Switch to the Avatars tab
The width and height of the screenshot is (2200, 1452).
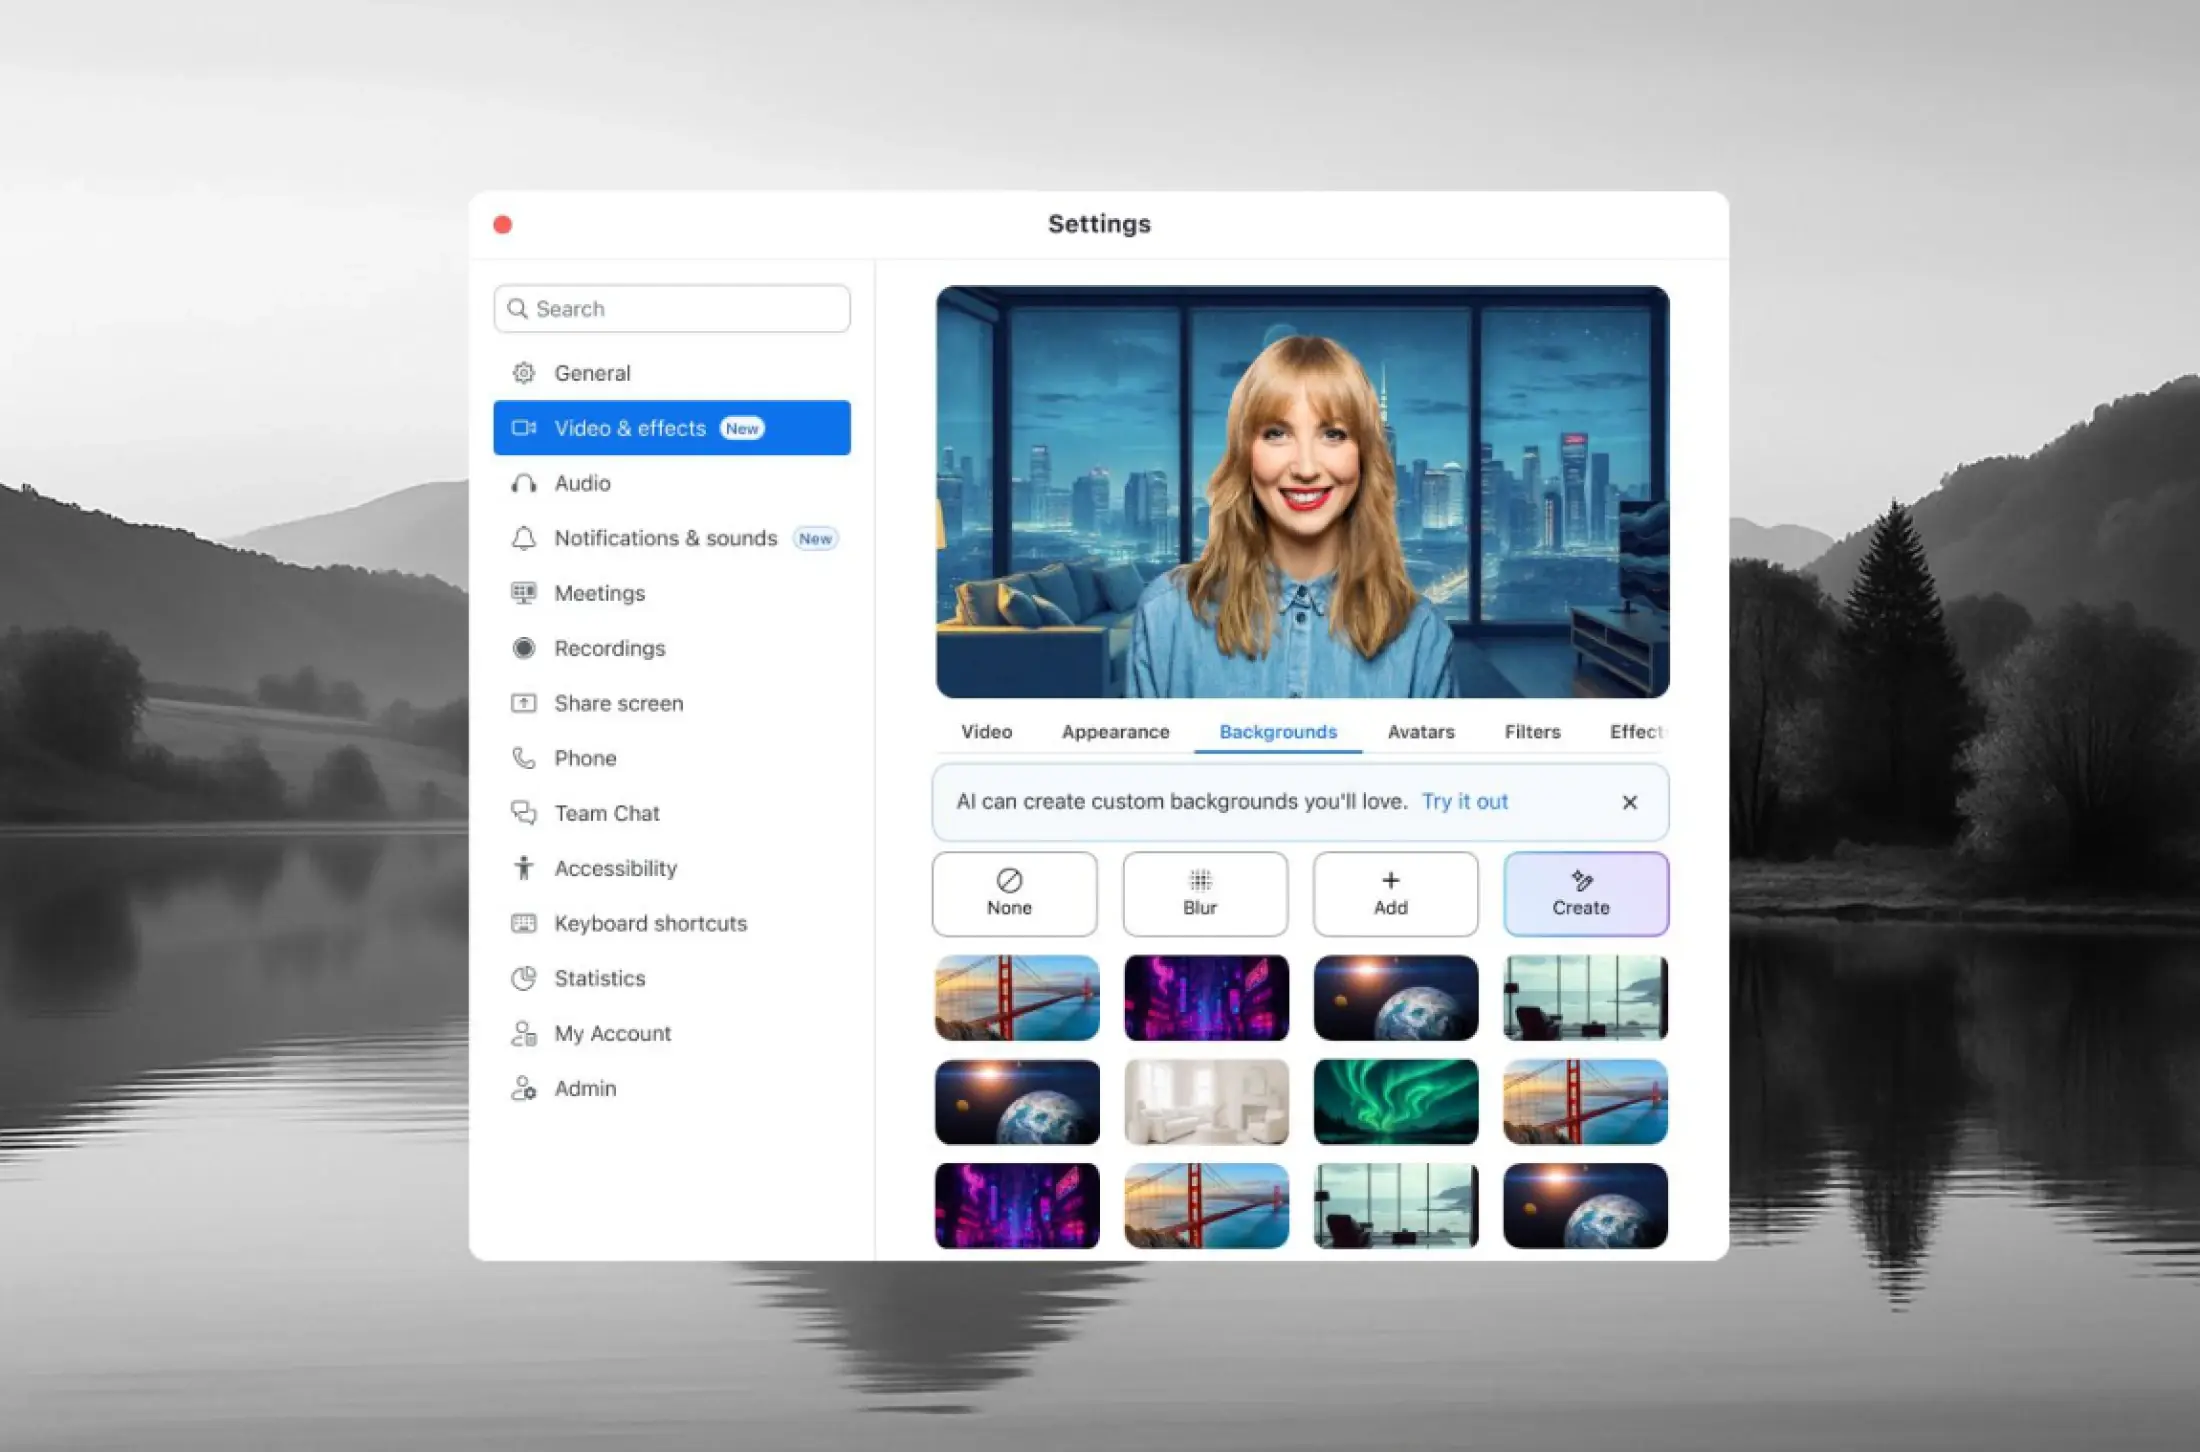click(1420, 732)
